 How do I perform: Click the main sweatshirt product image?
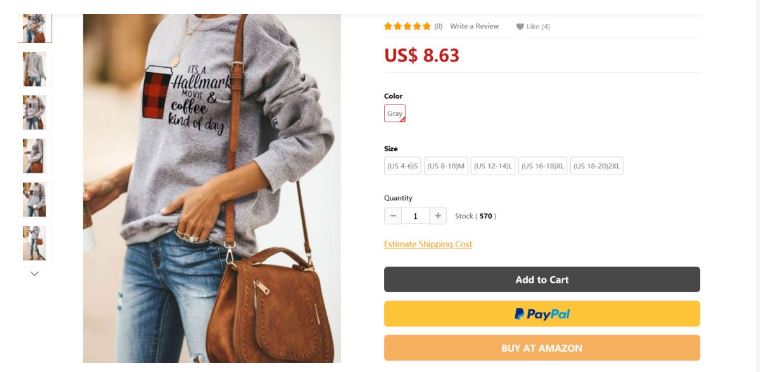coord(212,188)
